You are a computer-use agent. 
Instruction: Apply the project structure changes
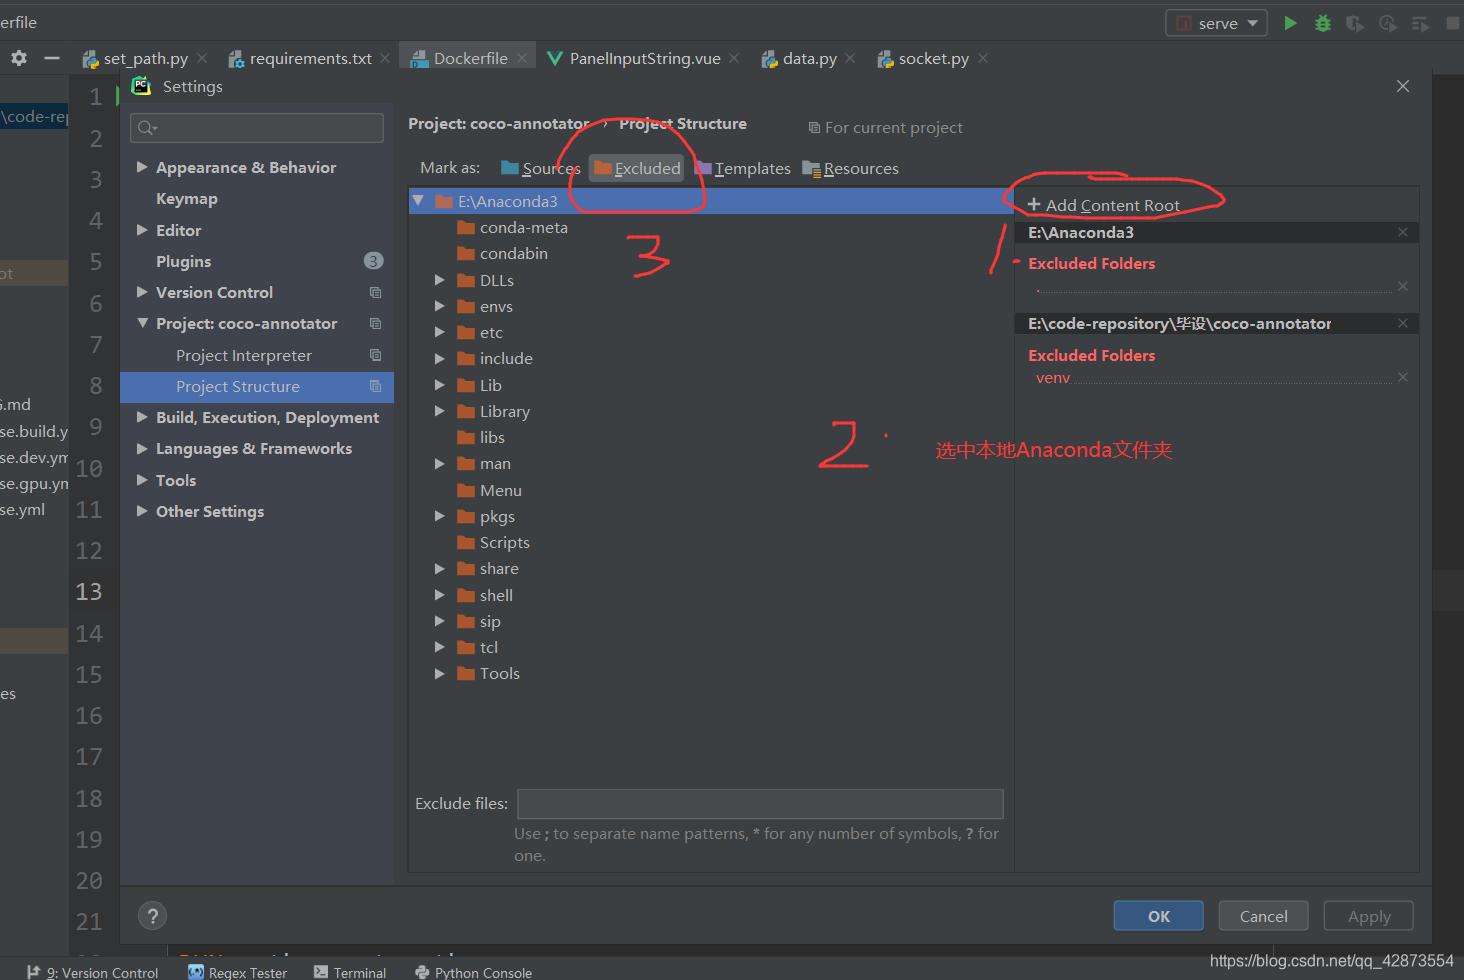tap(1367, 915)
